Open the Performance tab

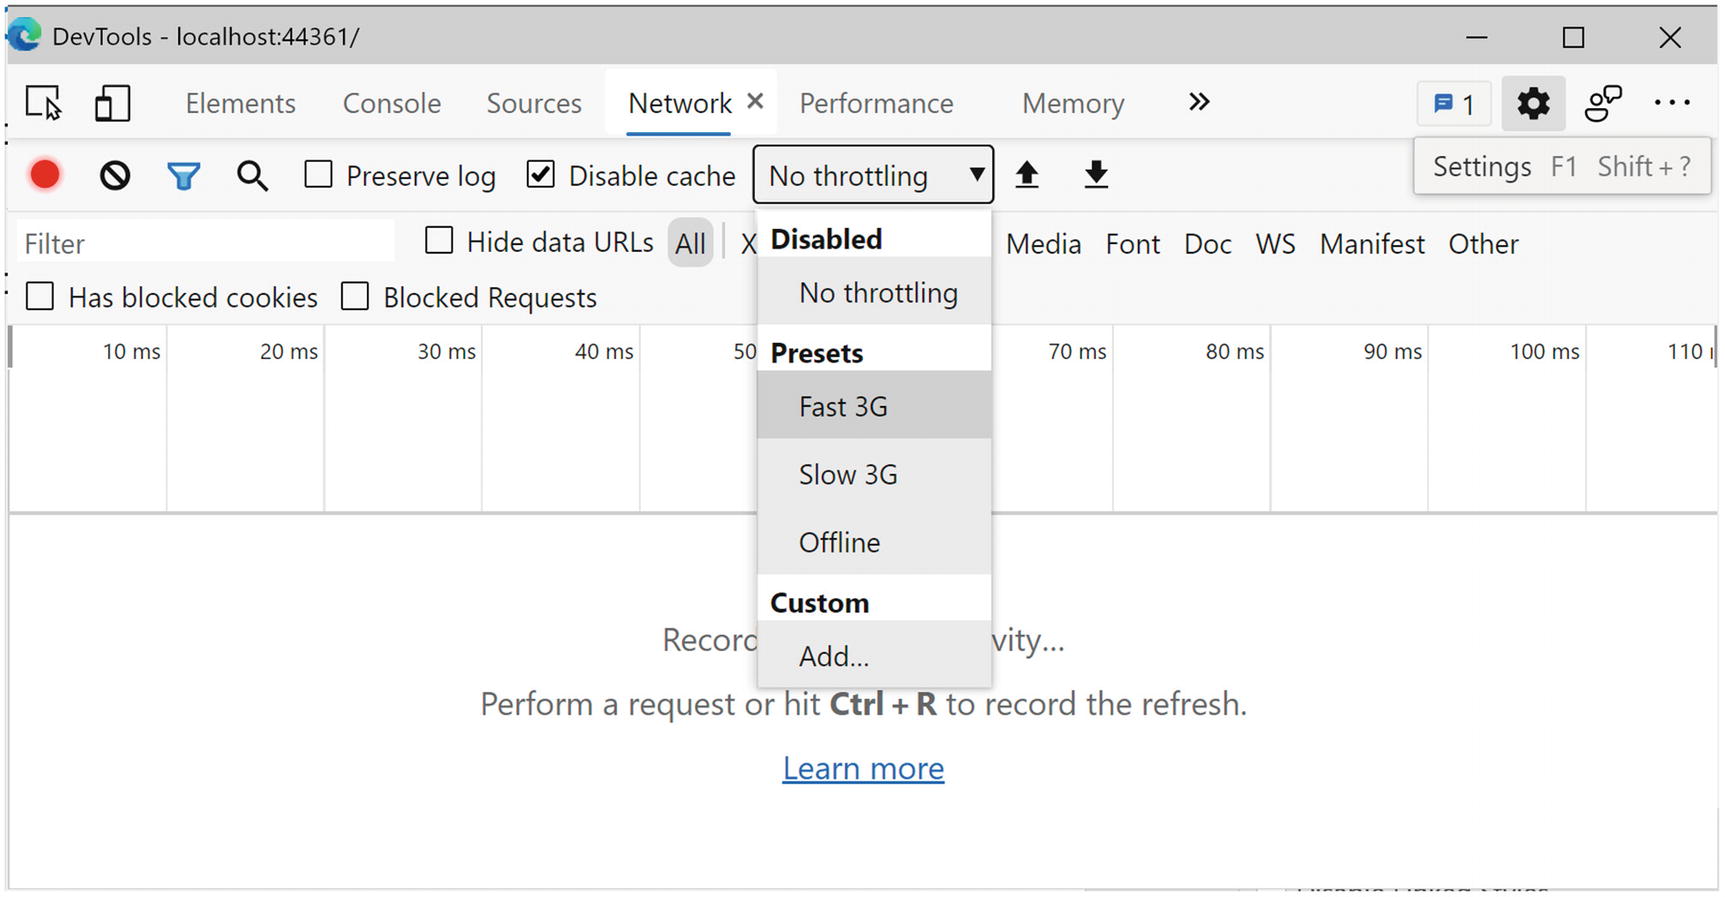[x=876, y=103]
